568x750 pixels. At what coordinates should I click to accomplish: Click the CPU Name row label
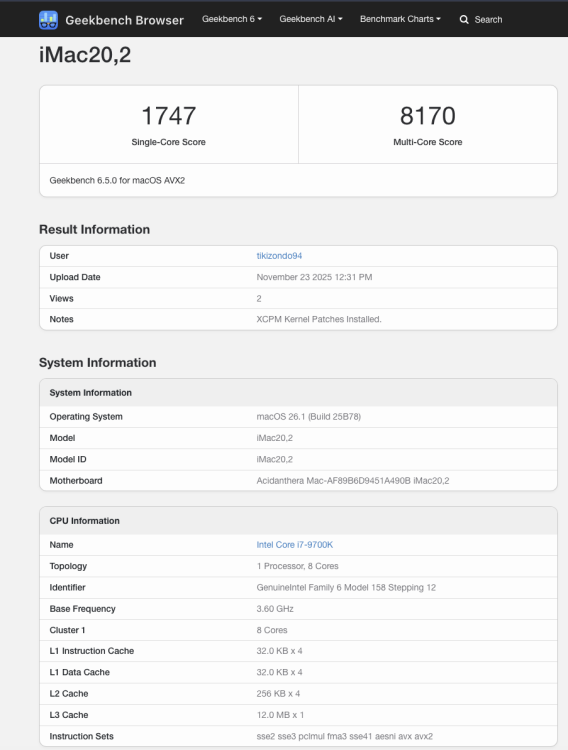click(x=62, y=545)
